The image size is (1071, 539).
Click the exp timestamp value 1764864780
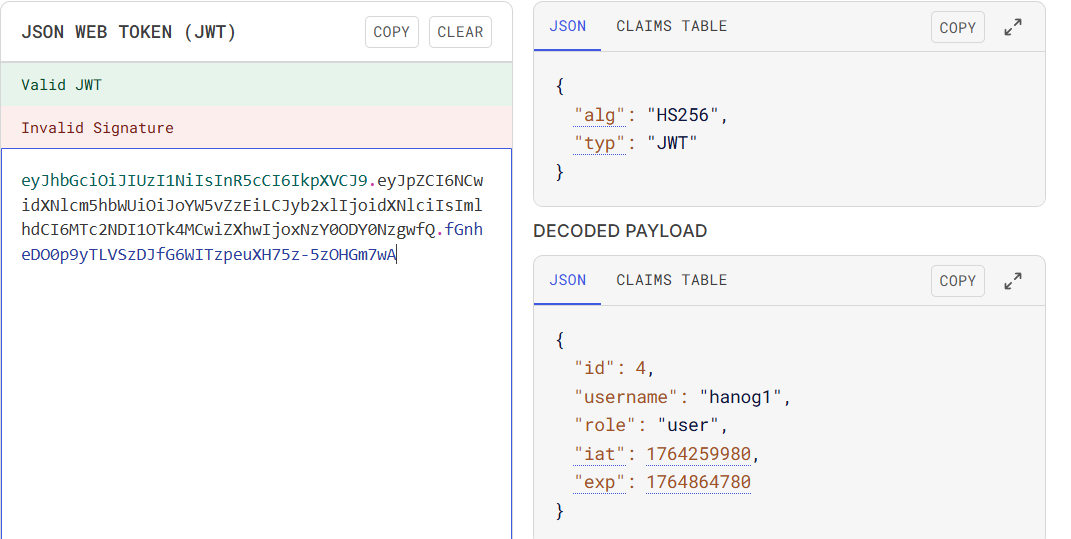698,483
